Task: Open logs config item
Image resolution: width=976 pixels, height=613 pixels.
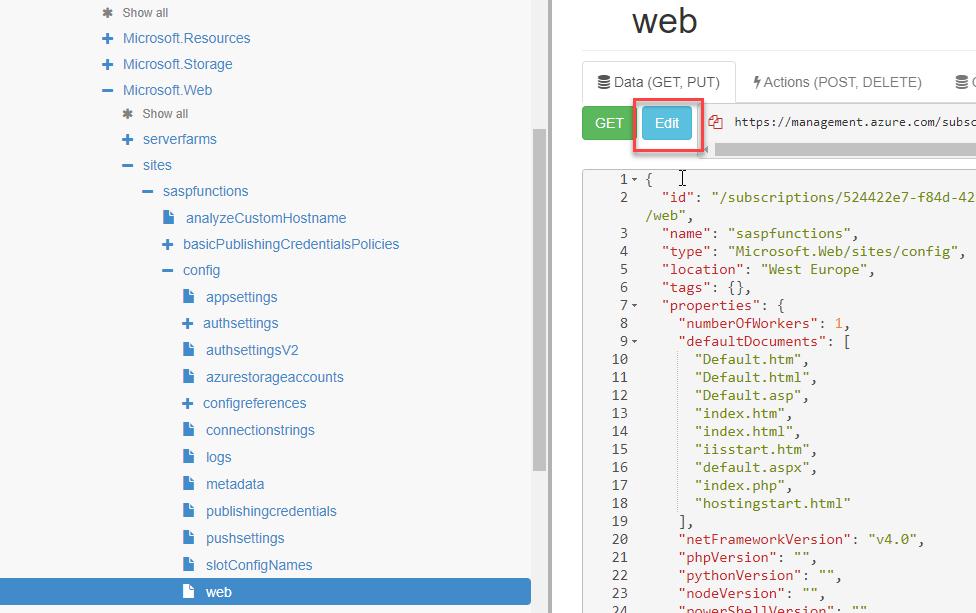Action: tap(218, 457)
